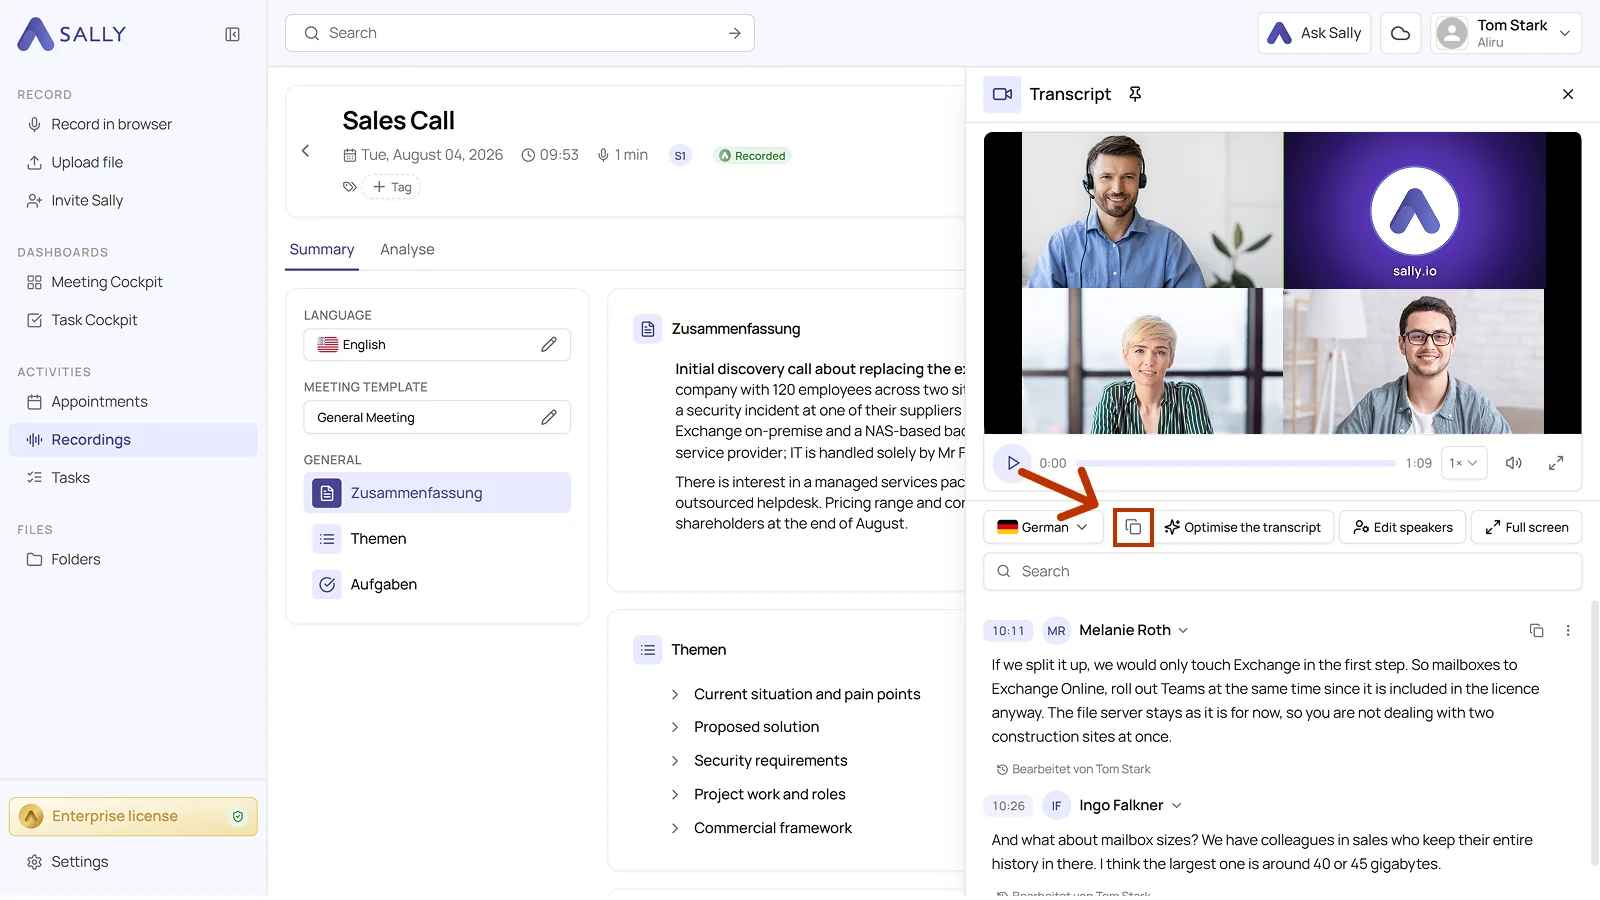Collapse the sidebar with the panel icon
The height and width of the screenshot is (900, 1600).
point(233,34)
